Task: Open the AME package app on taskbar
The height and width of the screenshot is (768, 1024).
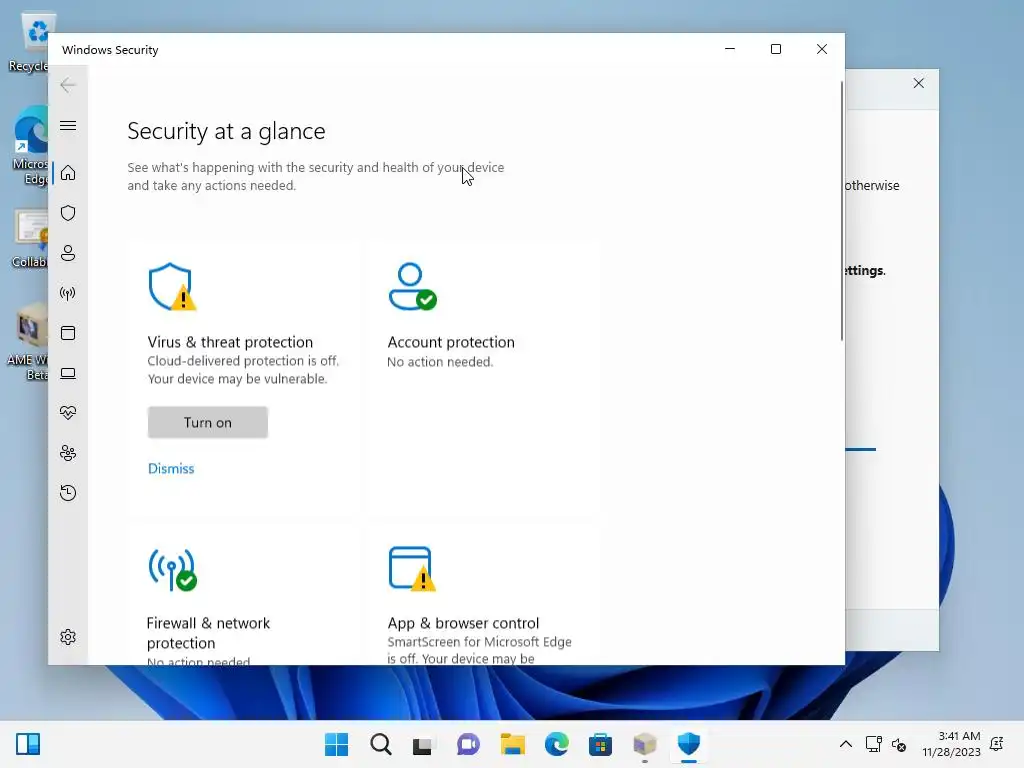Action: 645,744
